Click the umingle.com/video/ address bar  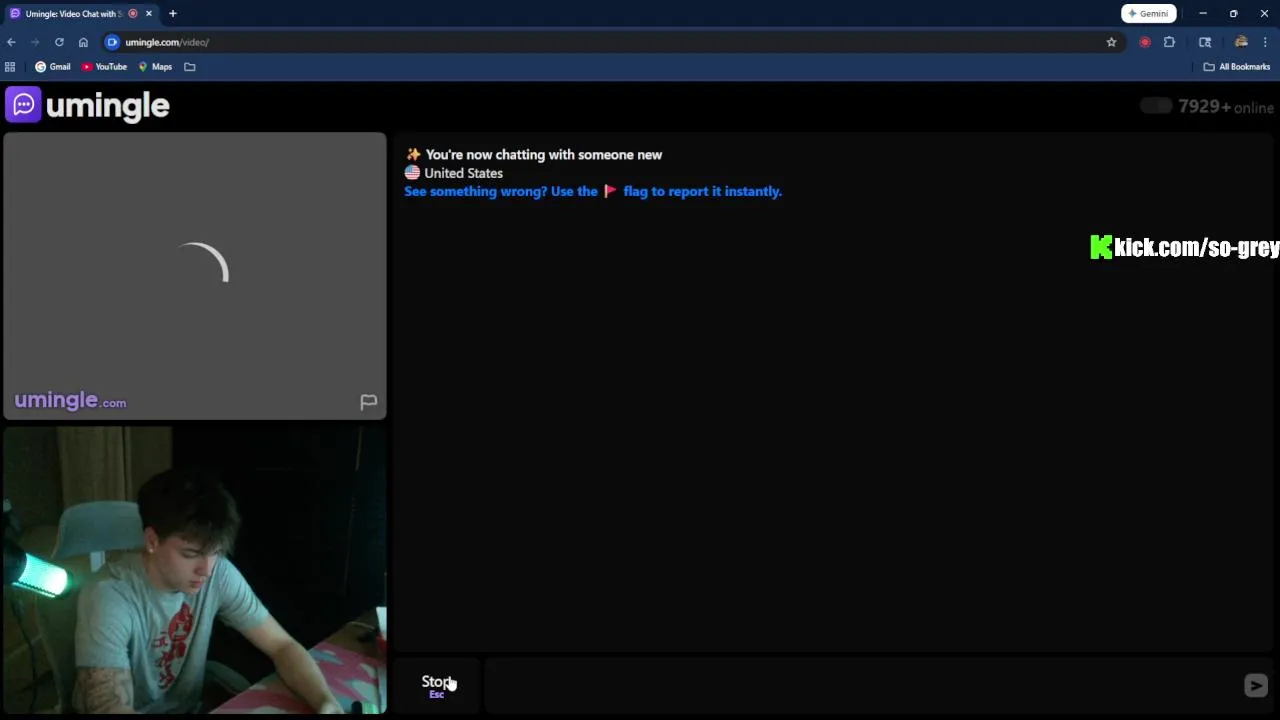pos(600,42)
